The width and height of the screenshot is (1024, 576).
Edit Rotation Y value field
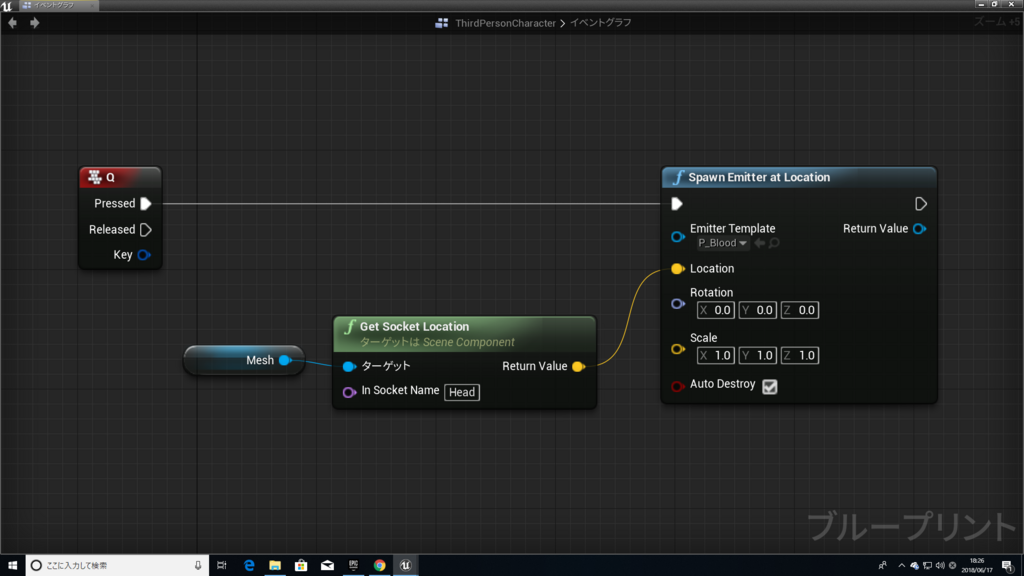758,310
